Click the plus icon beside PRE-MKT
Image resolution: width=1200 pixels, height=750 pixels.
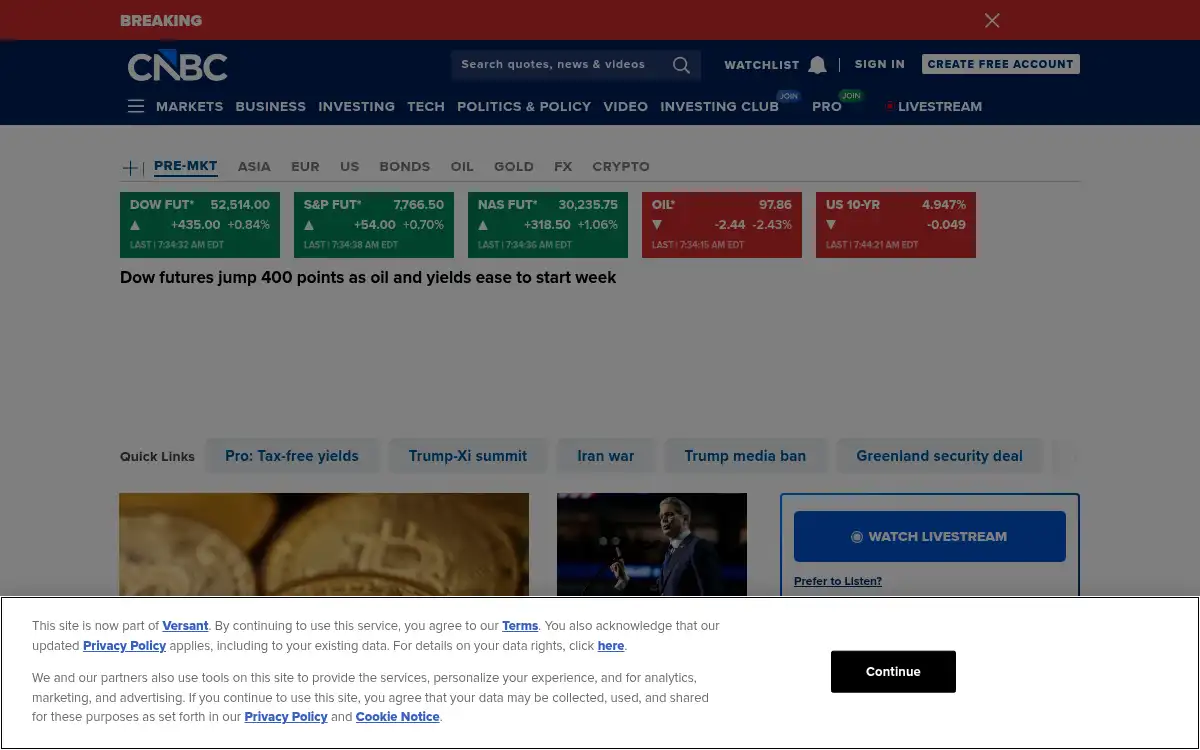pos(130,168)
